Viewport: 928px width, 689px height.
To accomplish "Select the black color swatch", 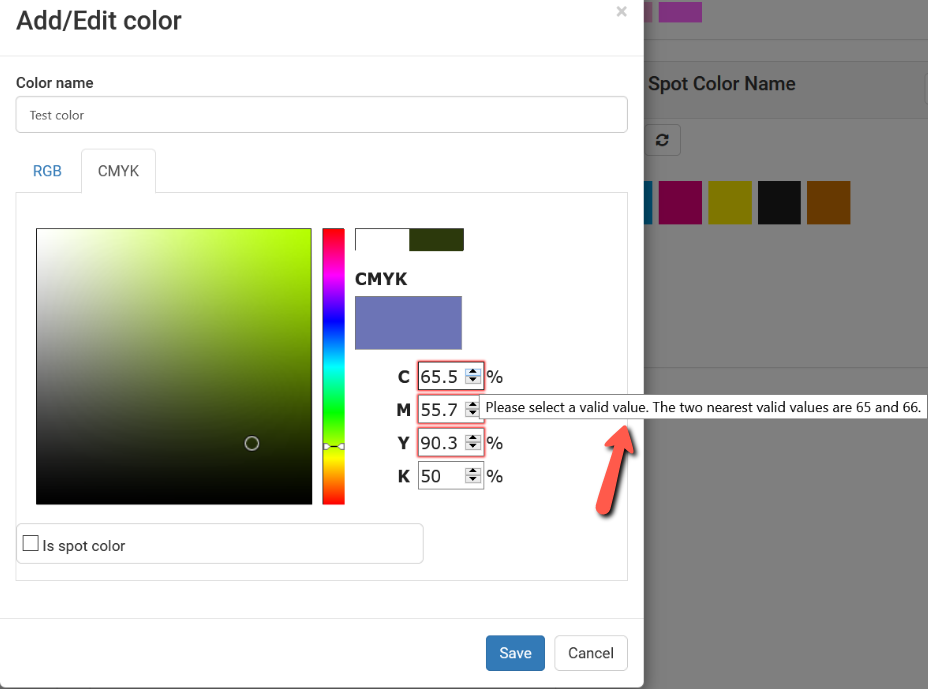I will point(779,202).
